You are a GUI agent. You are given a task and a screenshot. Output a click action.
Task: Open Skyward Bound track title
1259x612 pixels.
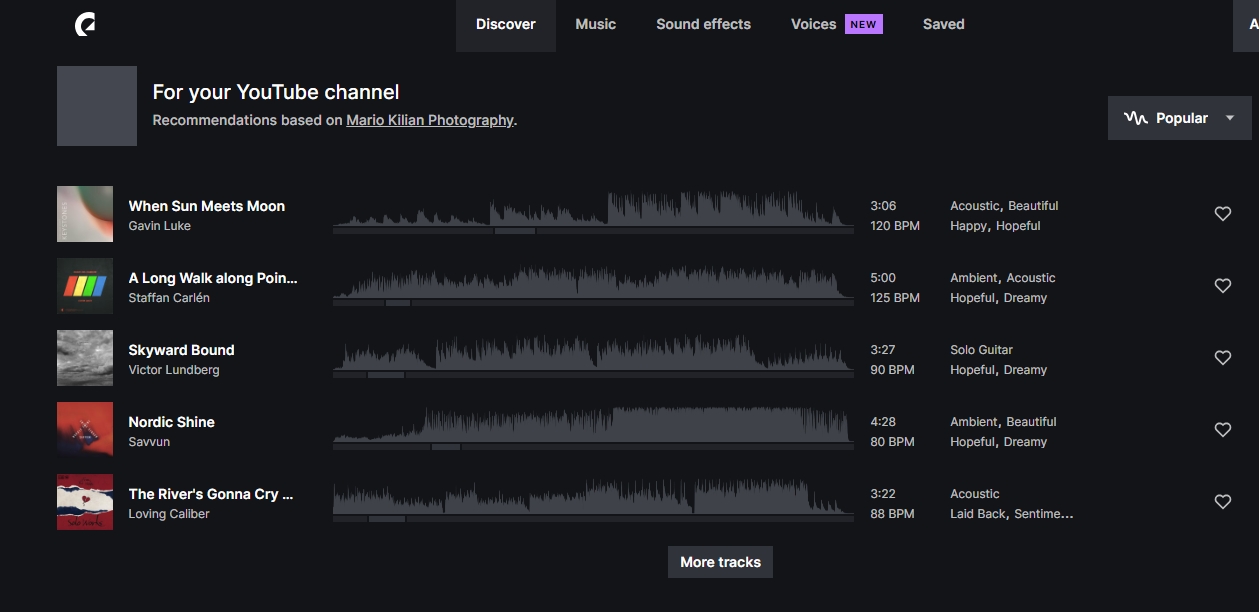pyautogui.click(x=181, y=350)
